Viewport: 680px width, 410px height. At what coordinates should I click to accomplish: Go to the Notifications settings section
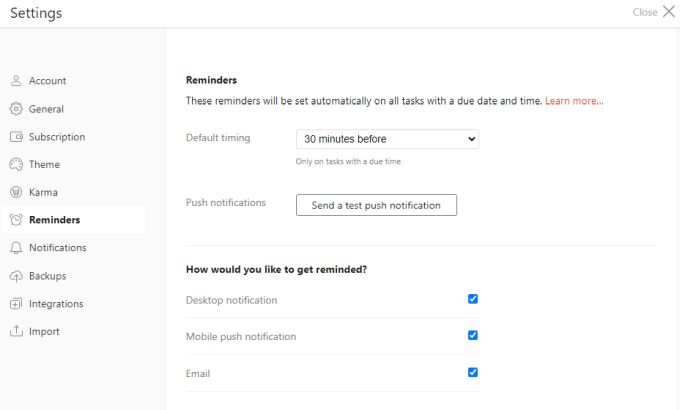[x=57, y=248]
